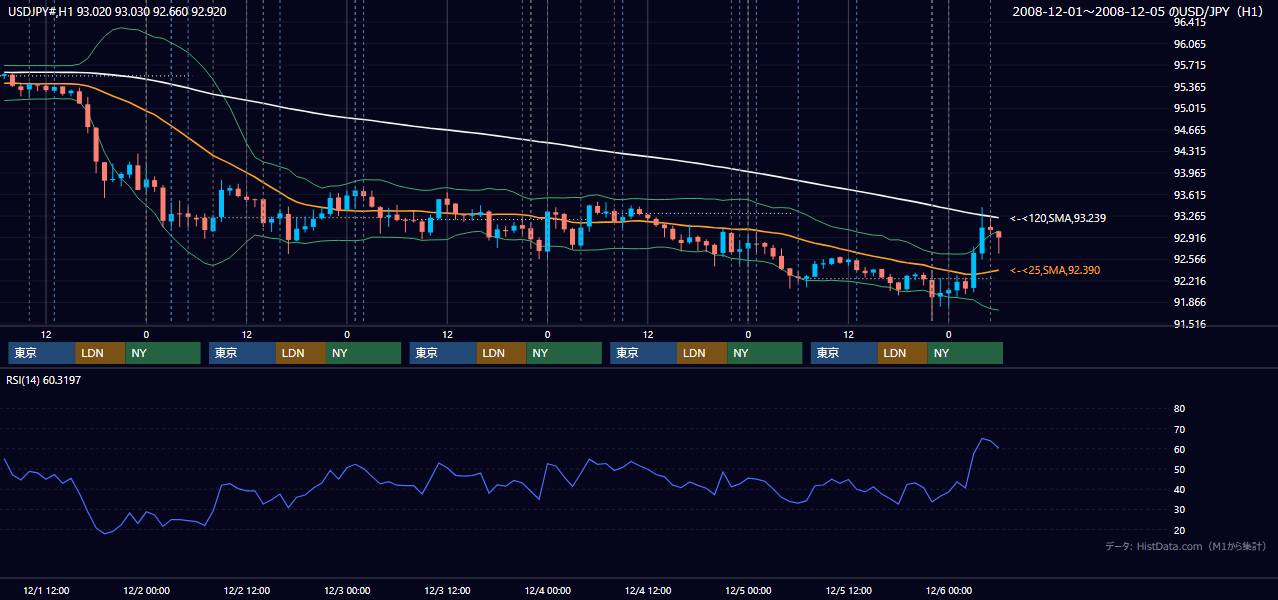The height and width of the screenshot is (600, 1278).
Task: Click the HistData.com data credit text
Action: (x=1186, y=546)
